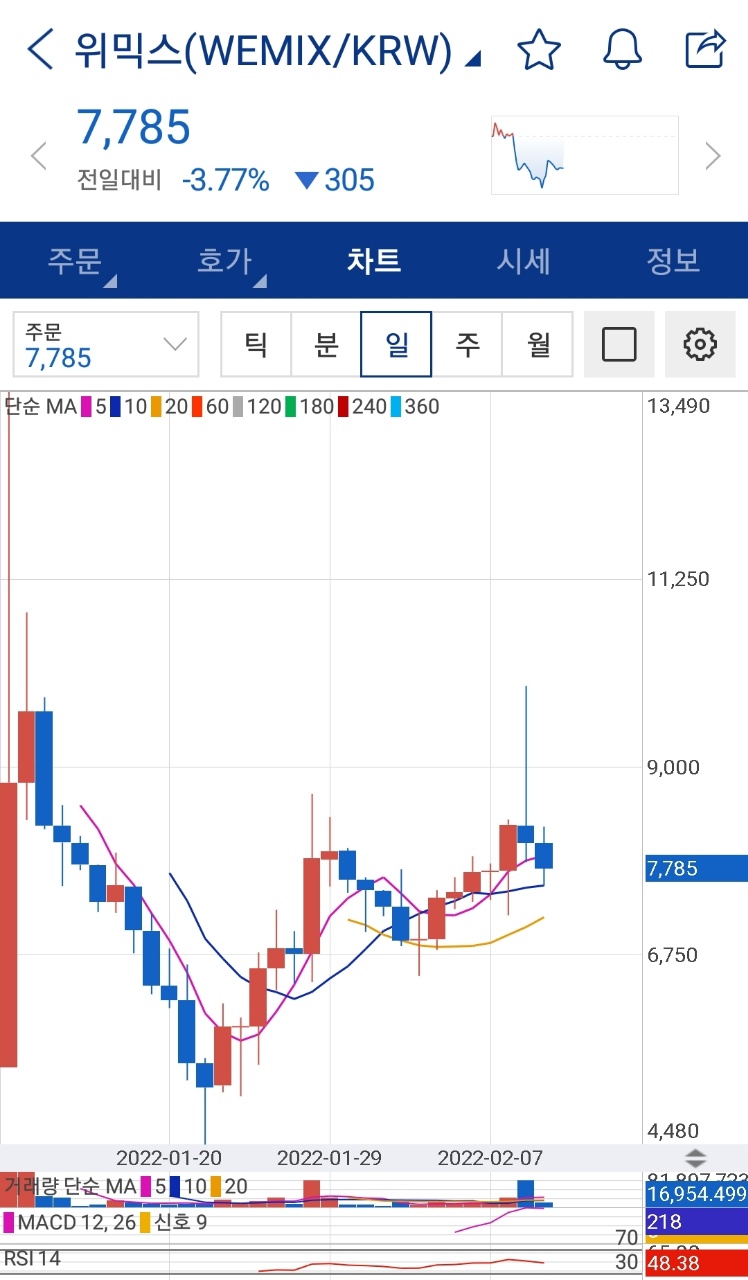Tap the -3.77% change value
Viewport: 748px width, 1280px height.
tap(226, 180)
